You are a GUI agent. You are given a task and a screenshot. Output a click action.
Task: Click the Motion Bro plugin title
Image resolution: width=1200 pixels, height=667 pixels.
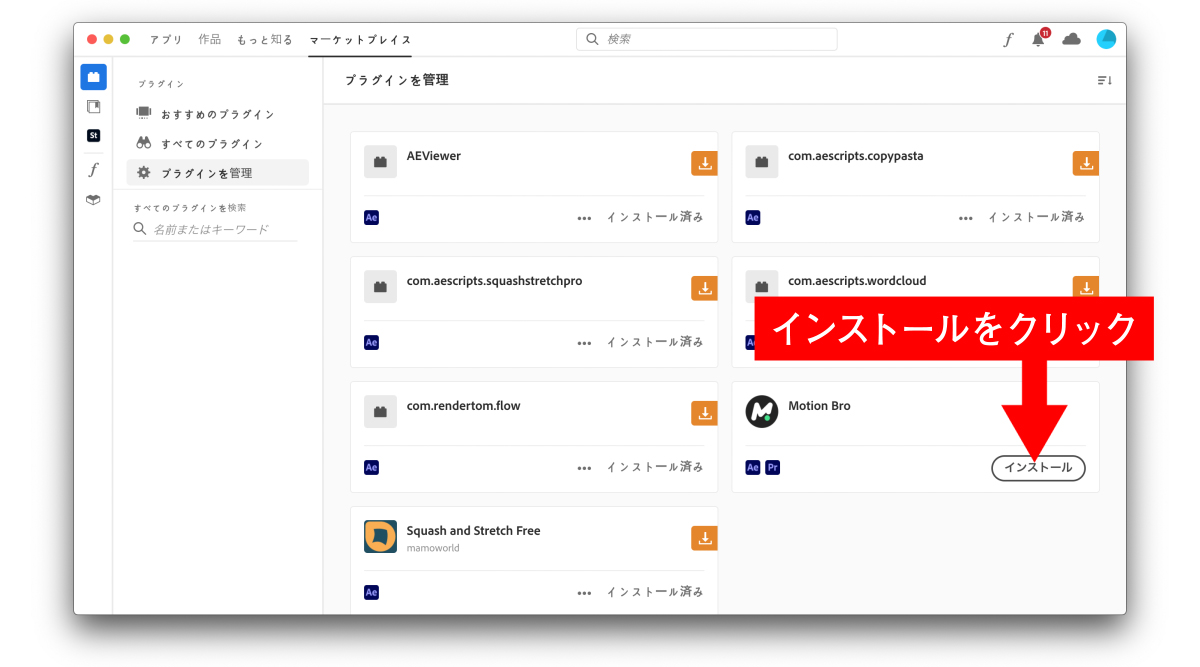pos(819,406)
